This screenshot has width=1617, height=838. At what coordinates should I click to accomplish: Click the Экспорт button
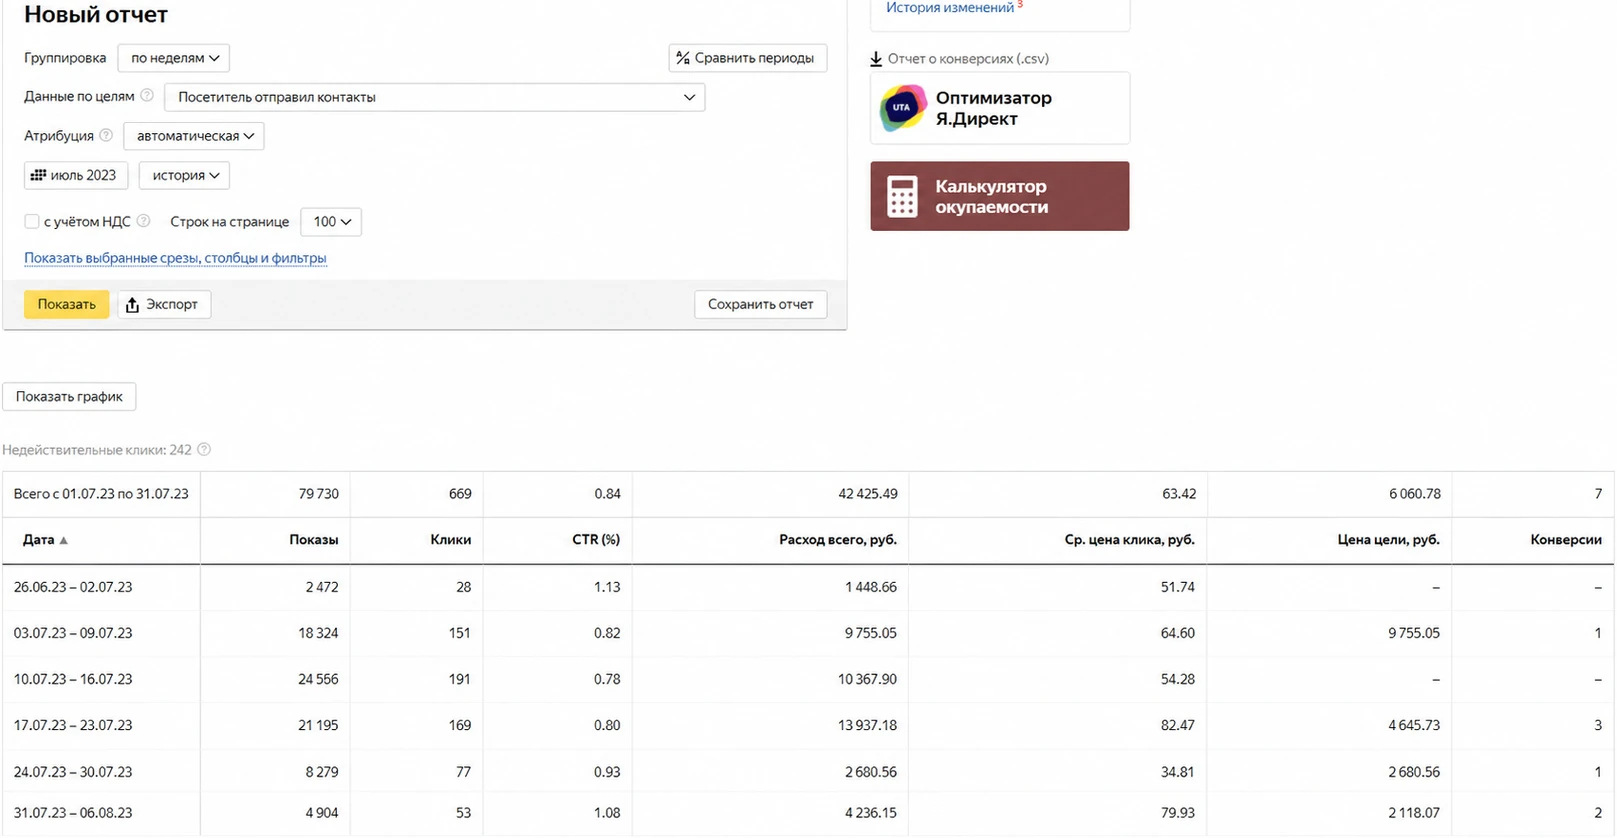(164, 304)
